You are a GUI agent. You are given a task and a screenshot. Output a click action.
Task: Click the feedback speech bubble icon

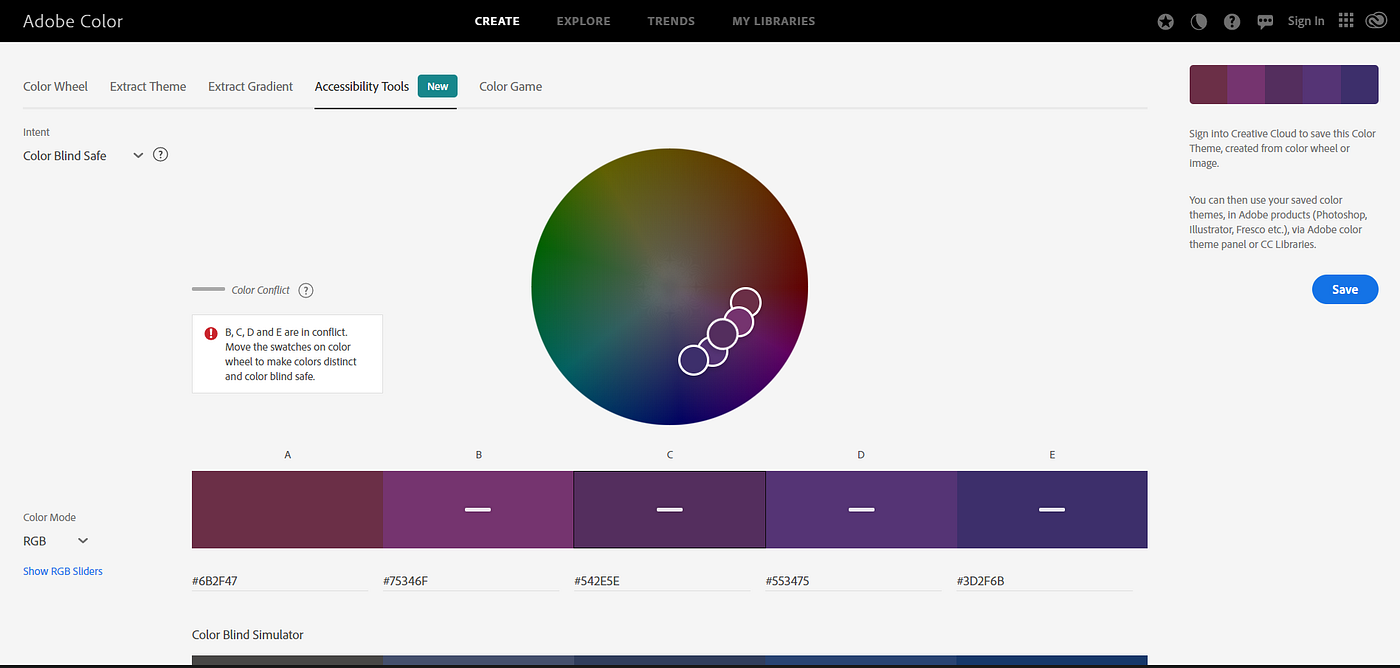coord(1265,20)
